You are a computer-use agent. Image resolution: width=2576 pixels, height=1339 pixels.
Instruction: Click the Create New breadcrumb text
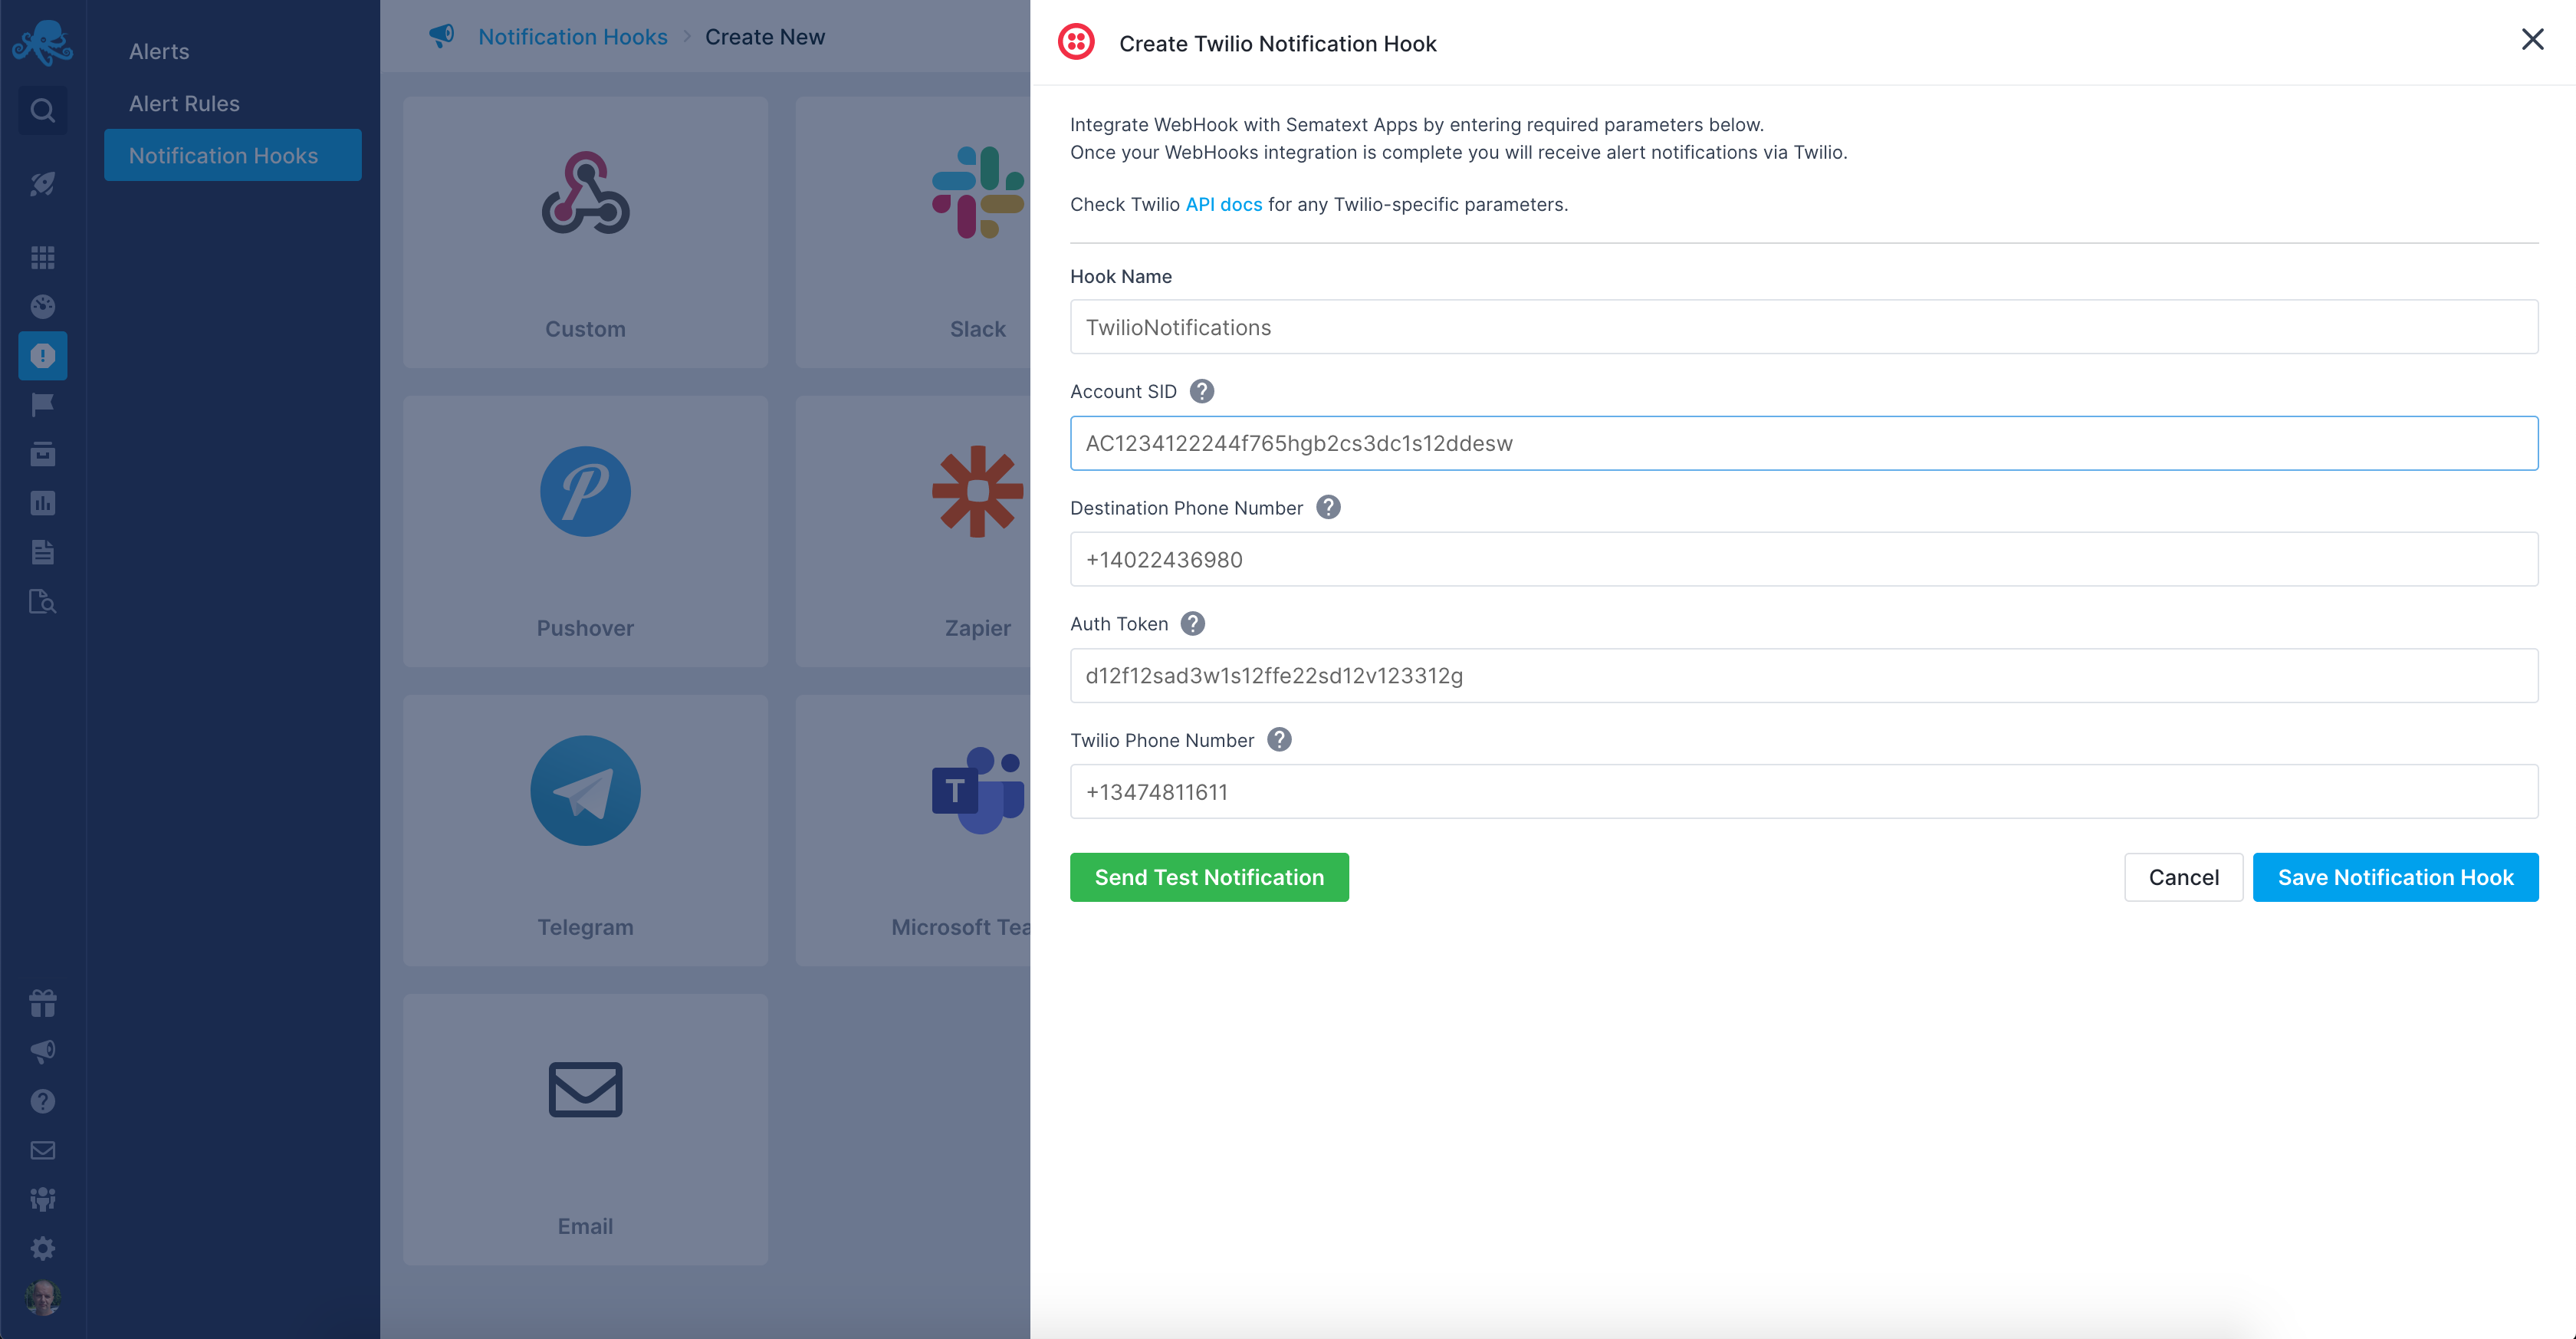pos(764,37)
